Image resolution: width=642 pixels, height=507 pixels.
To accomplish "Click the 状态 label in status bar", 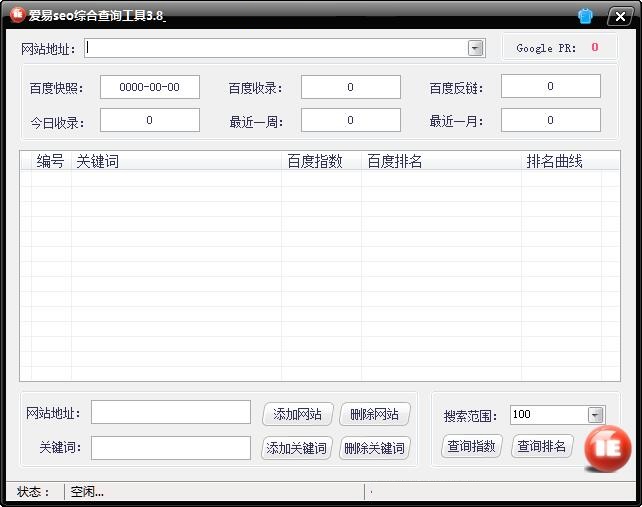I will click(x=33, y=492).
